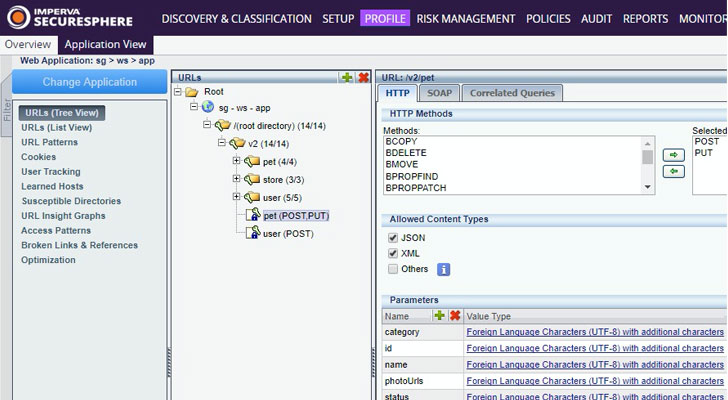Click the blue info icon beside Others
The width and height of the screenshot is (728, 400).
(444, 269)
